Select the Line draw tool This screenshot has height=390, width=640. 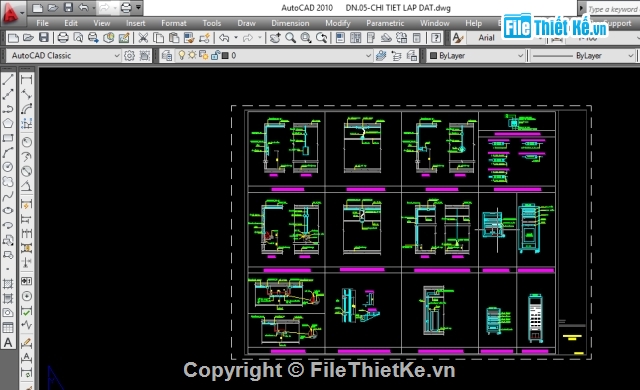(x=8, y=79)
